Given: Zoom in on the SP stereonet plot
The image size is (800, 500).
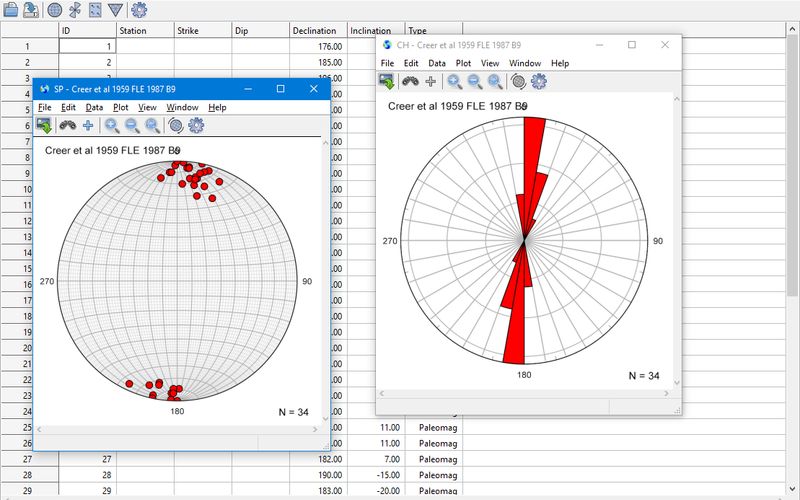Looking at the screenshot, I should (112, 125).
